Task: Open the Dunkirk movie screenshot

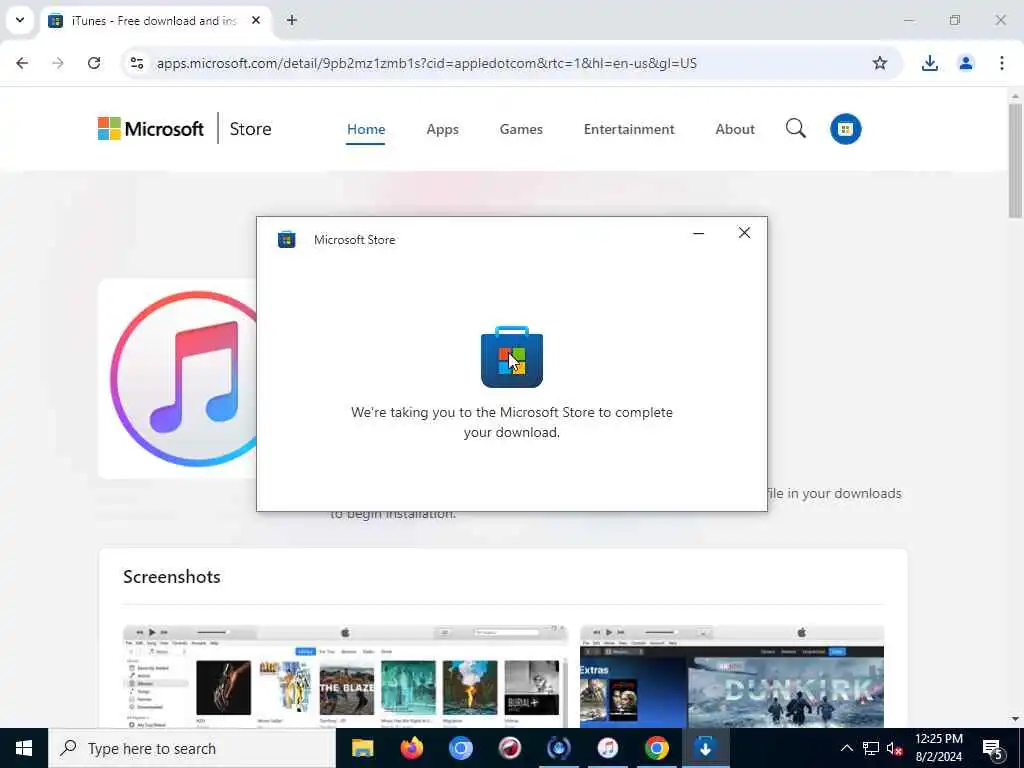Action: pos(731,677)
